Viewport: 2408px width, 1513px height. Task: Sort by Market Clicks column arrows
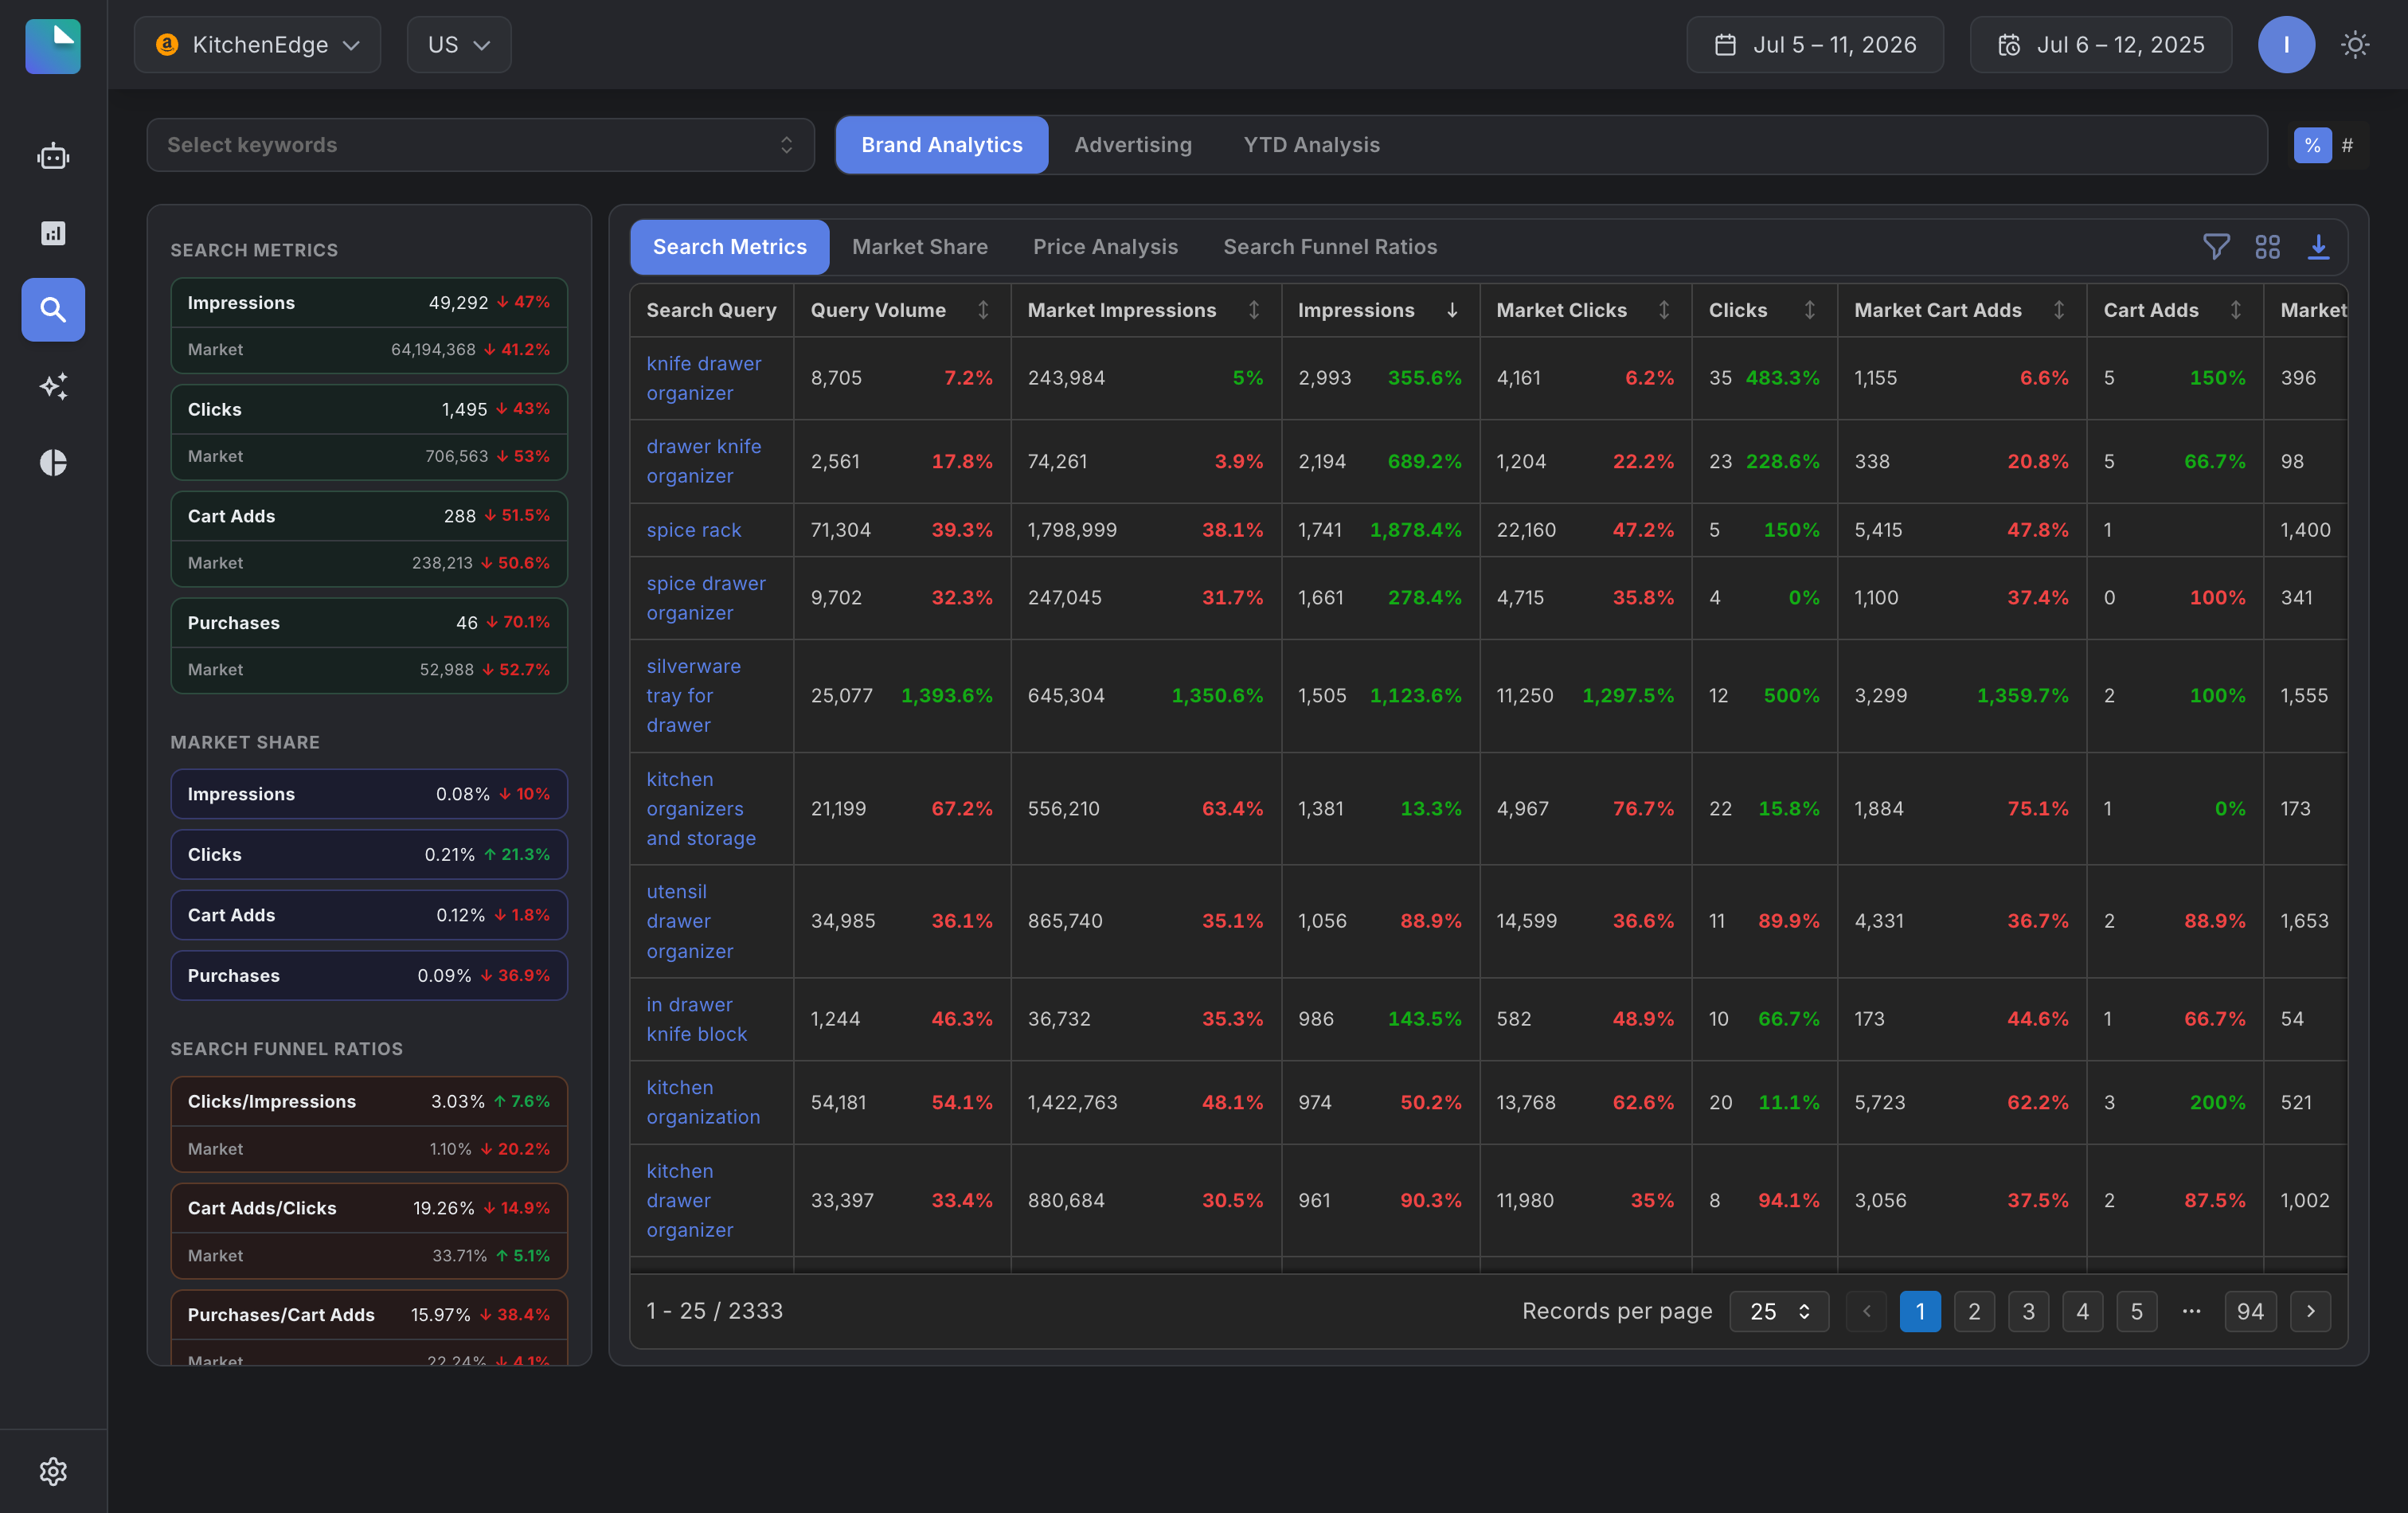[x=1664, y=310]
